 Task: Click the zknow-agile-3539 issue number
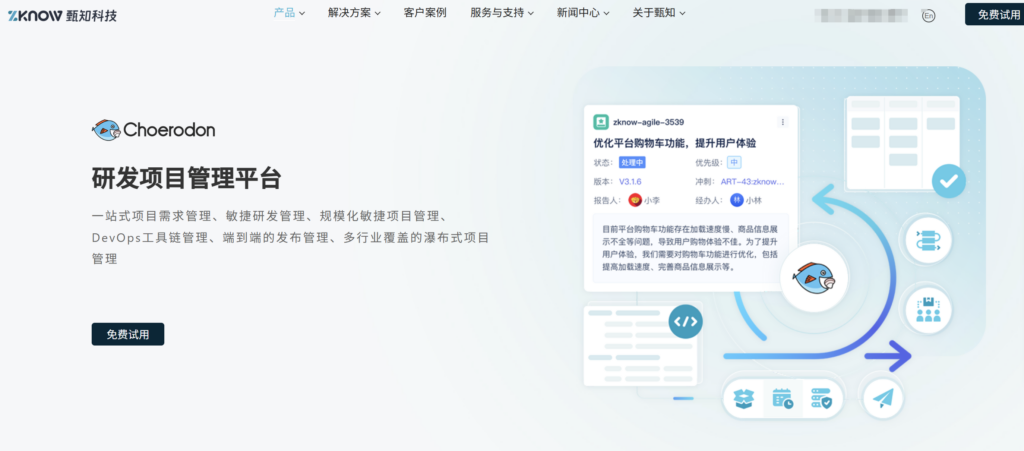click(648, 122)
